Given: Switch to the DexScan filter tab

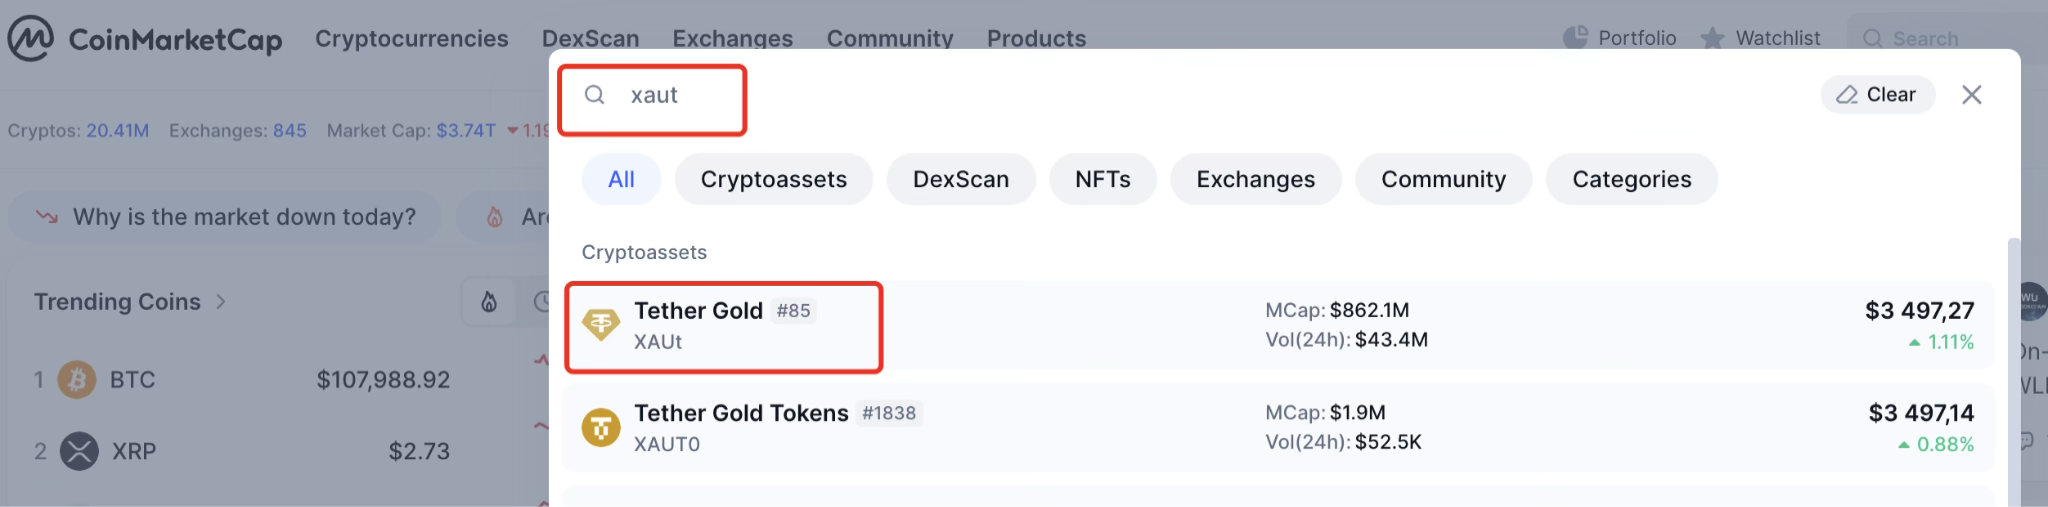Looking at the screenshot, I should [x=960, y=179].
